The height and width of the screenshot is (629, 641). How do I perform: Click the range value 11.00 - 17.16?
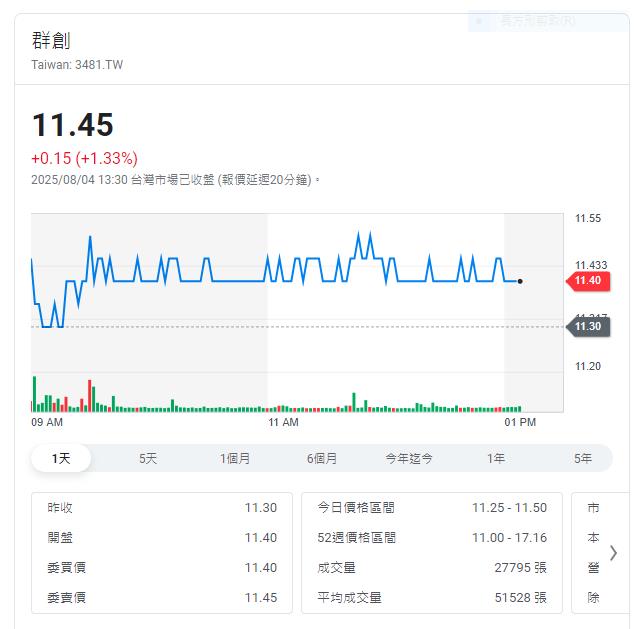click(510, 537)
